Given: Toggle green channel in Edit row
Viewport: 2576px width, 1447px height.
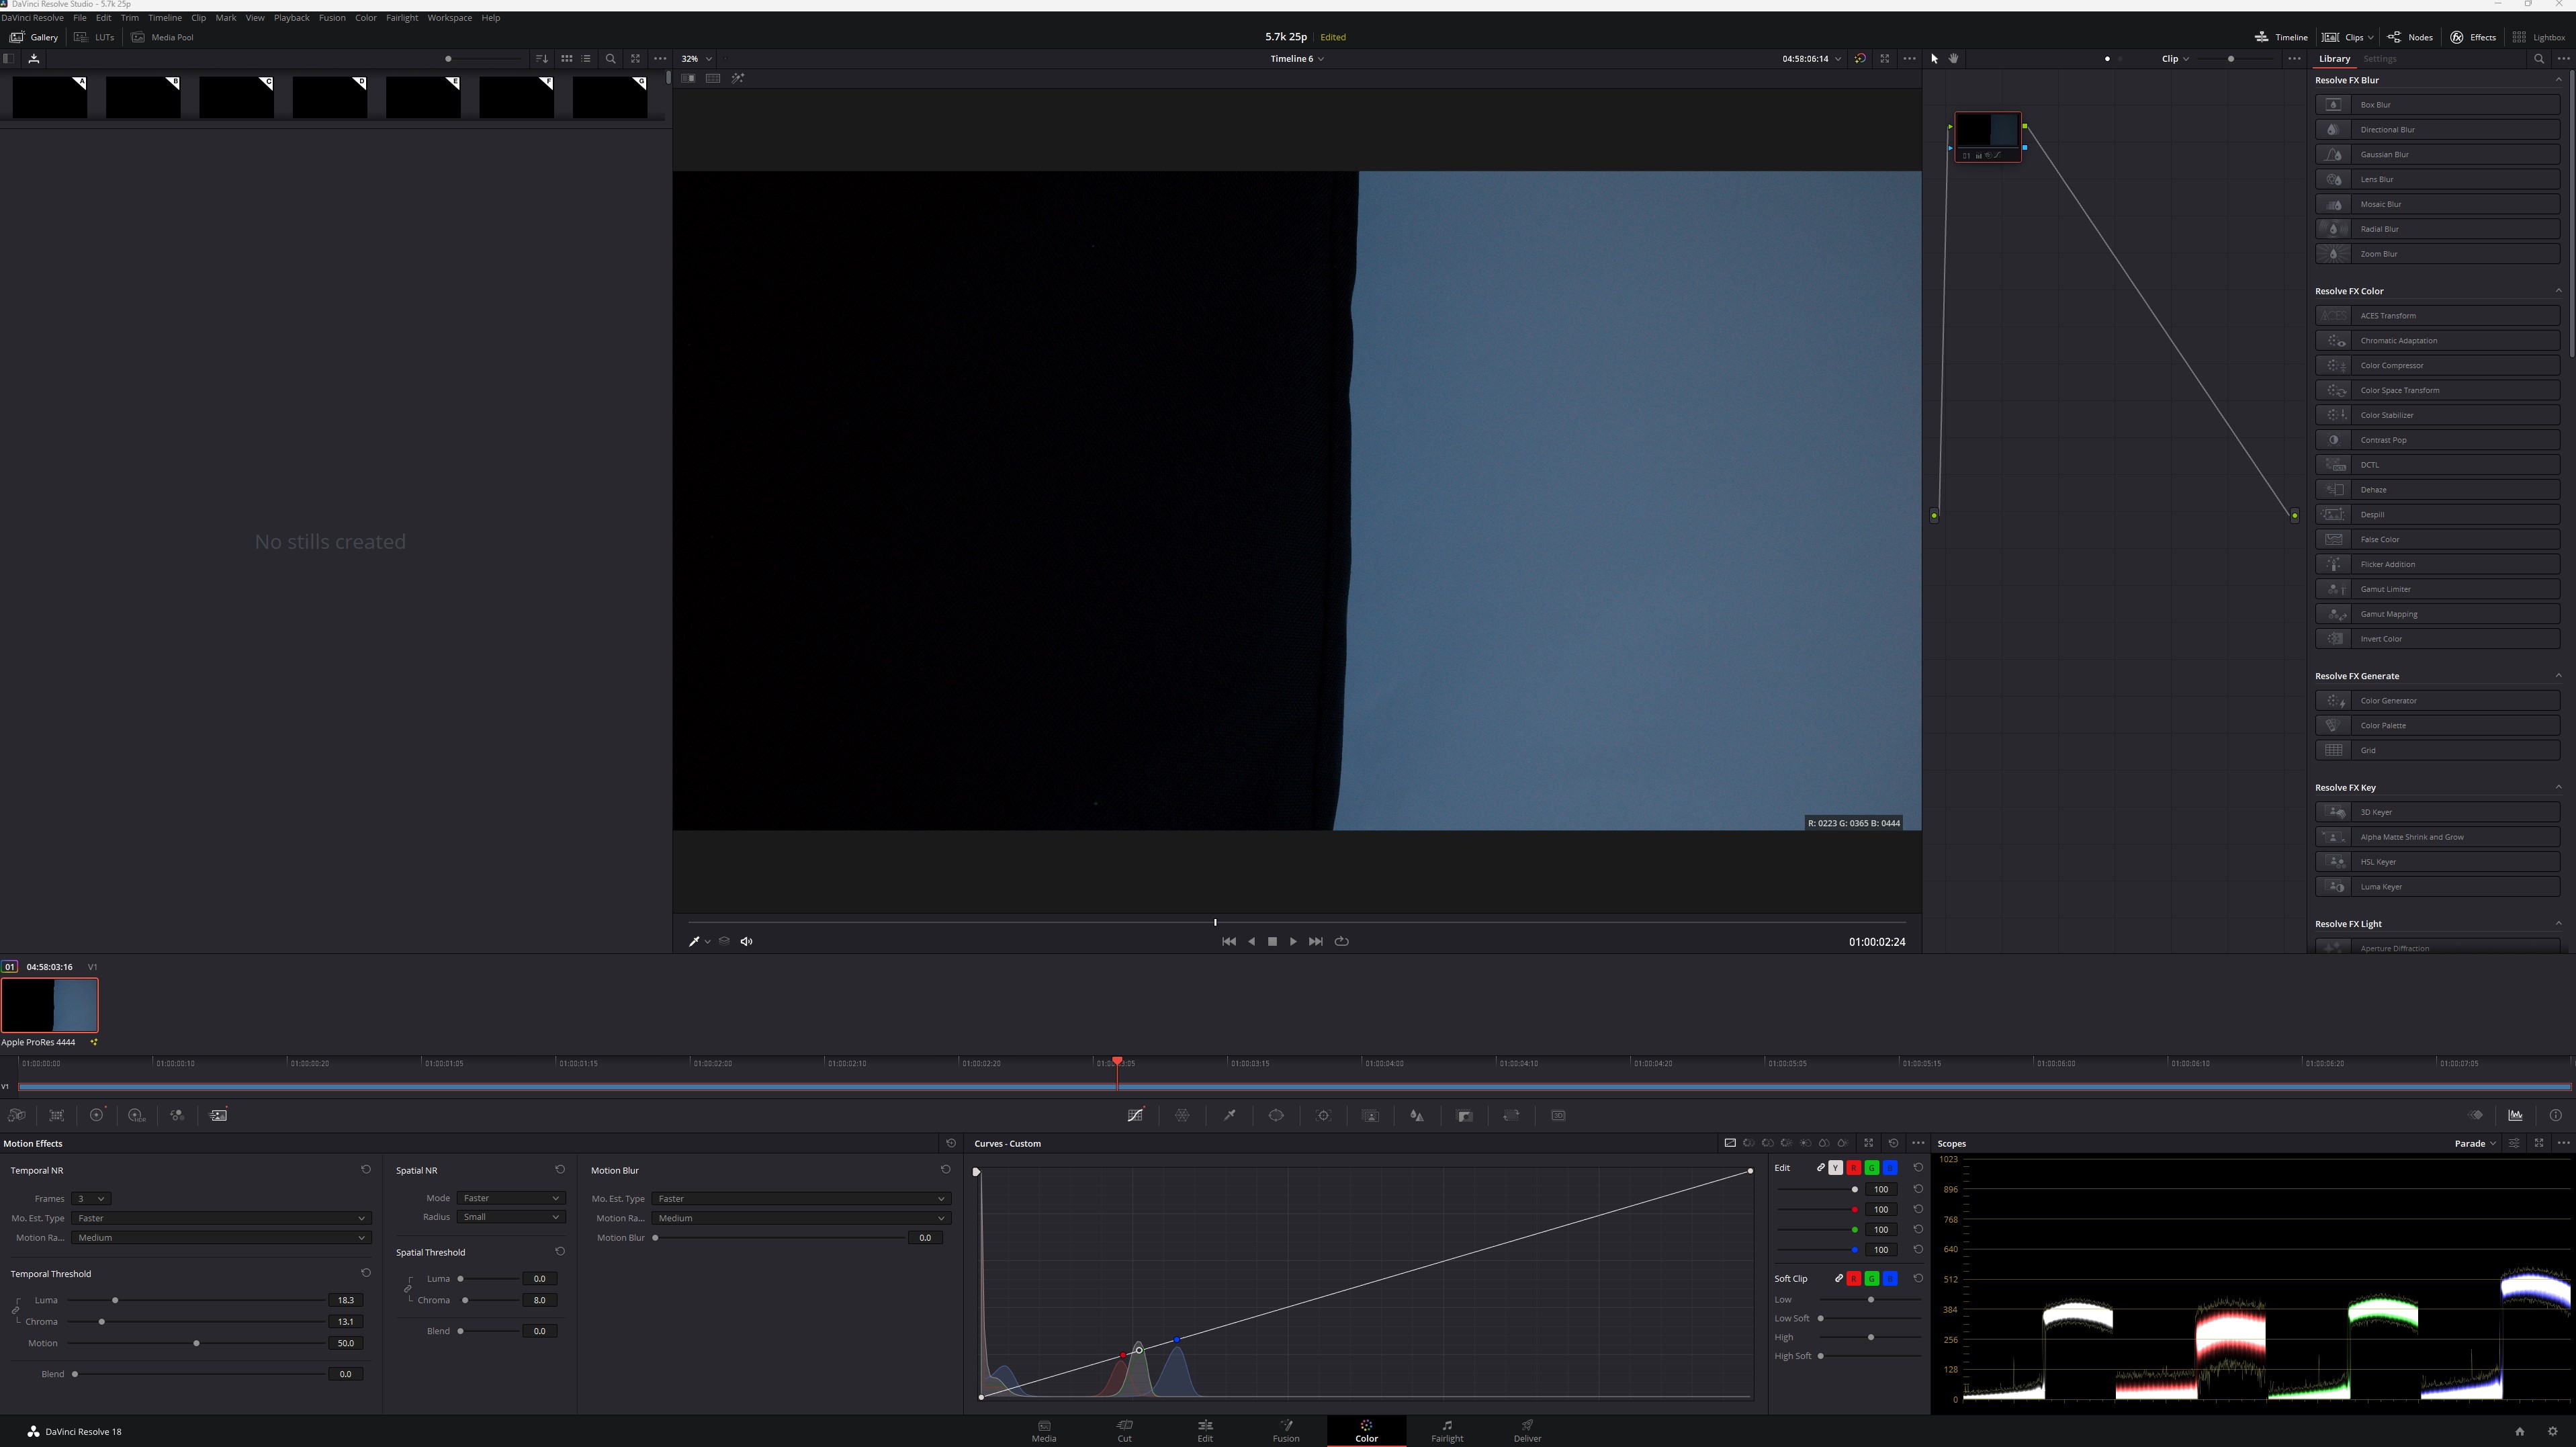Looking at the screenshot, I should 1871,1167.
